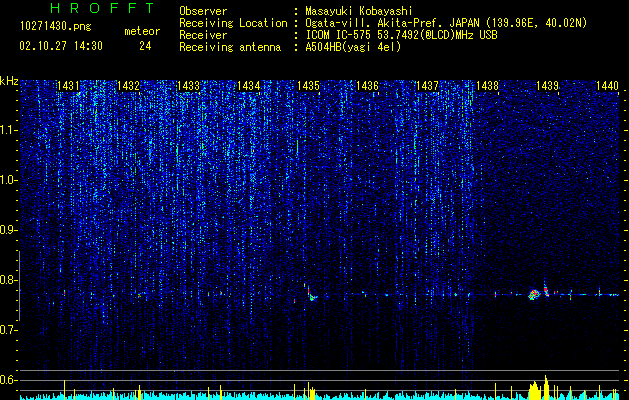Click the 1438 time marker
This screenshot has height=400, width=629.
pyautogui.click(x=487, y=86)
